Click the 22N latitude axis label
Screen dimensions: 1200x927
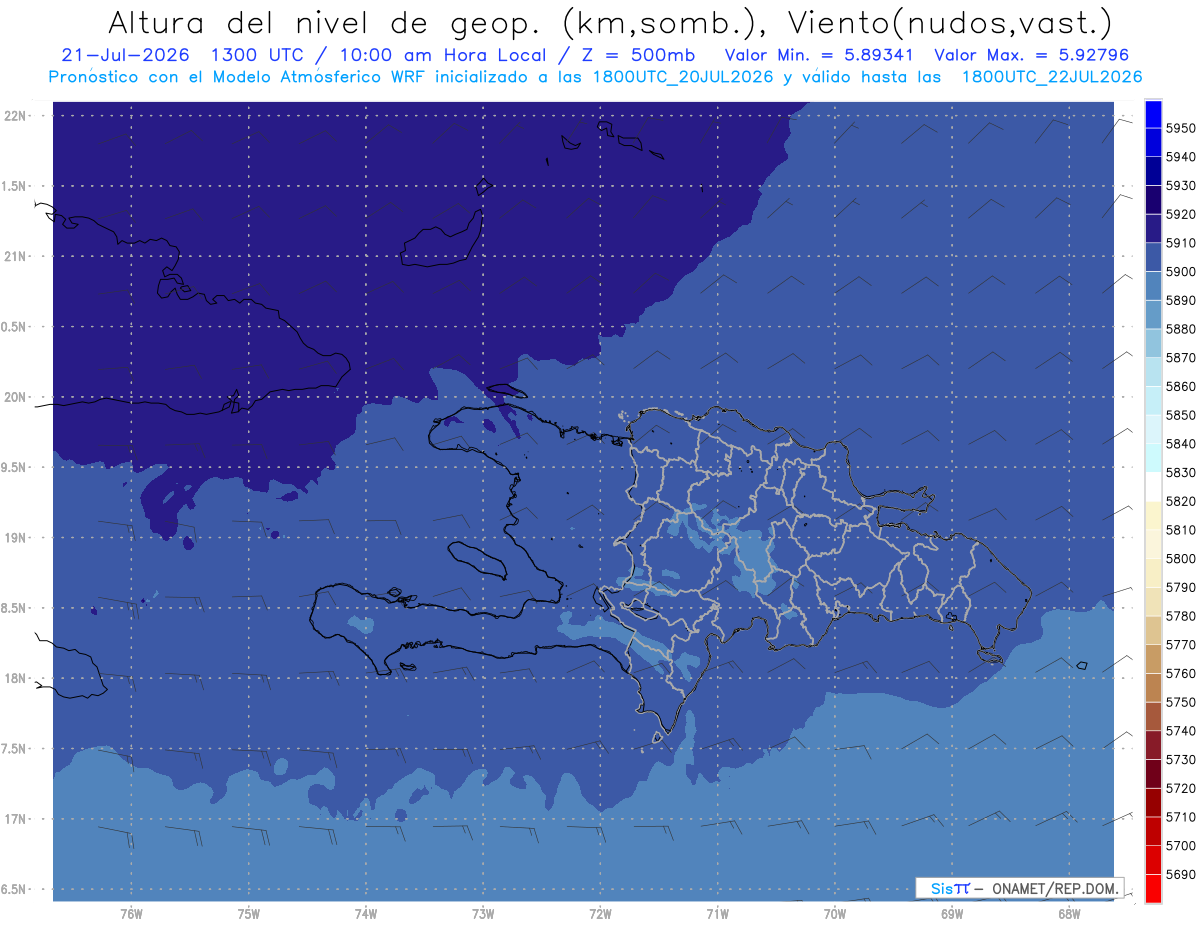[x=16, y=115]
